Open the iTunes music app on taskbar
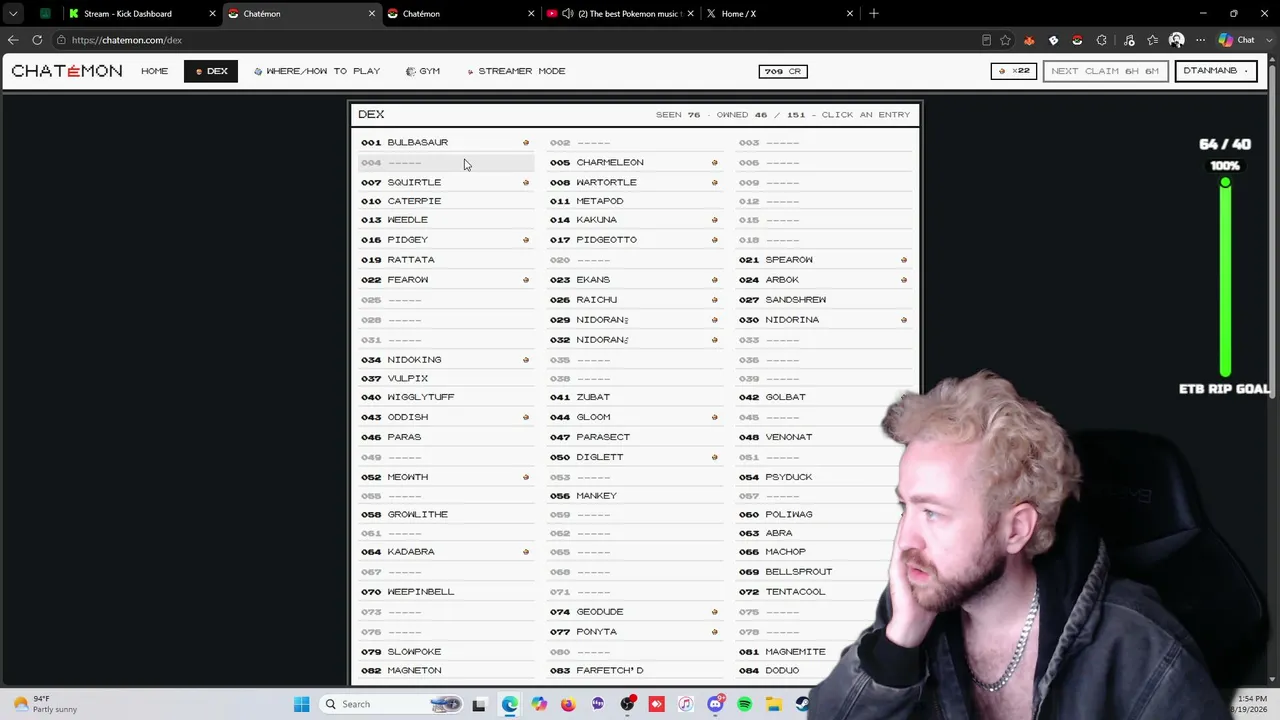The image size is (1280, 720). 685,704
